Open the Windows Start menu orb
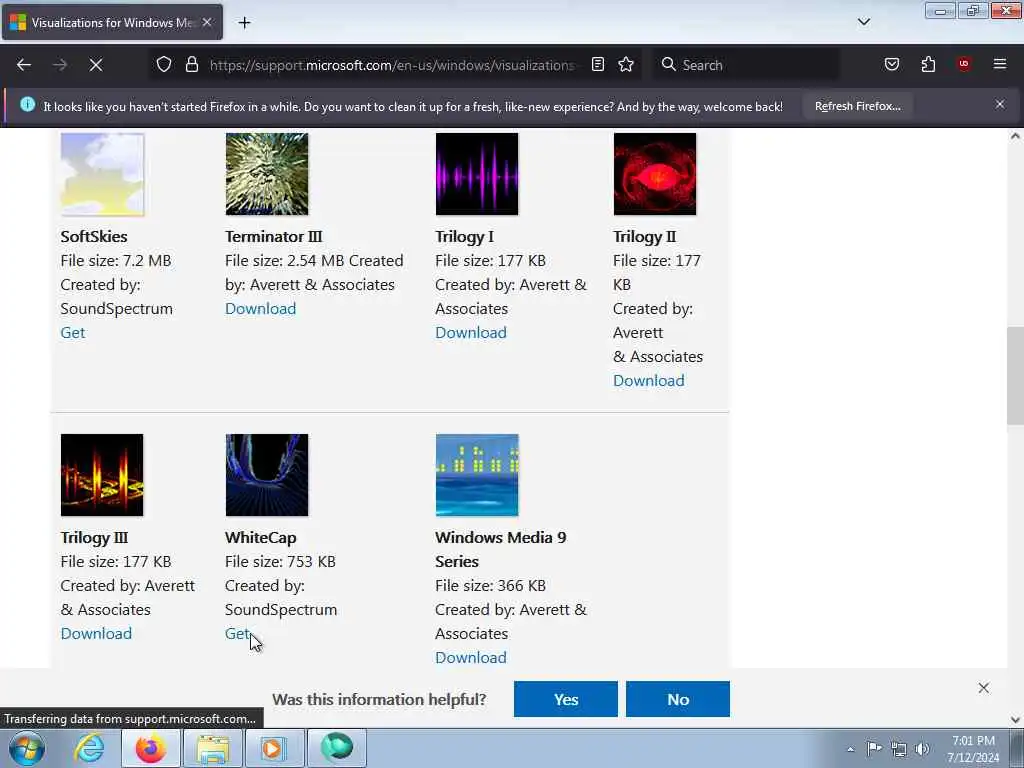The image size is (1024, 768). click(27, 748)
